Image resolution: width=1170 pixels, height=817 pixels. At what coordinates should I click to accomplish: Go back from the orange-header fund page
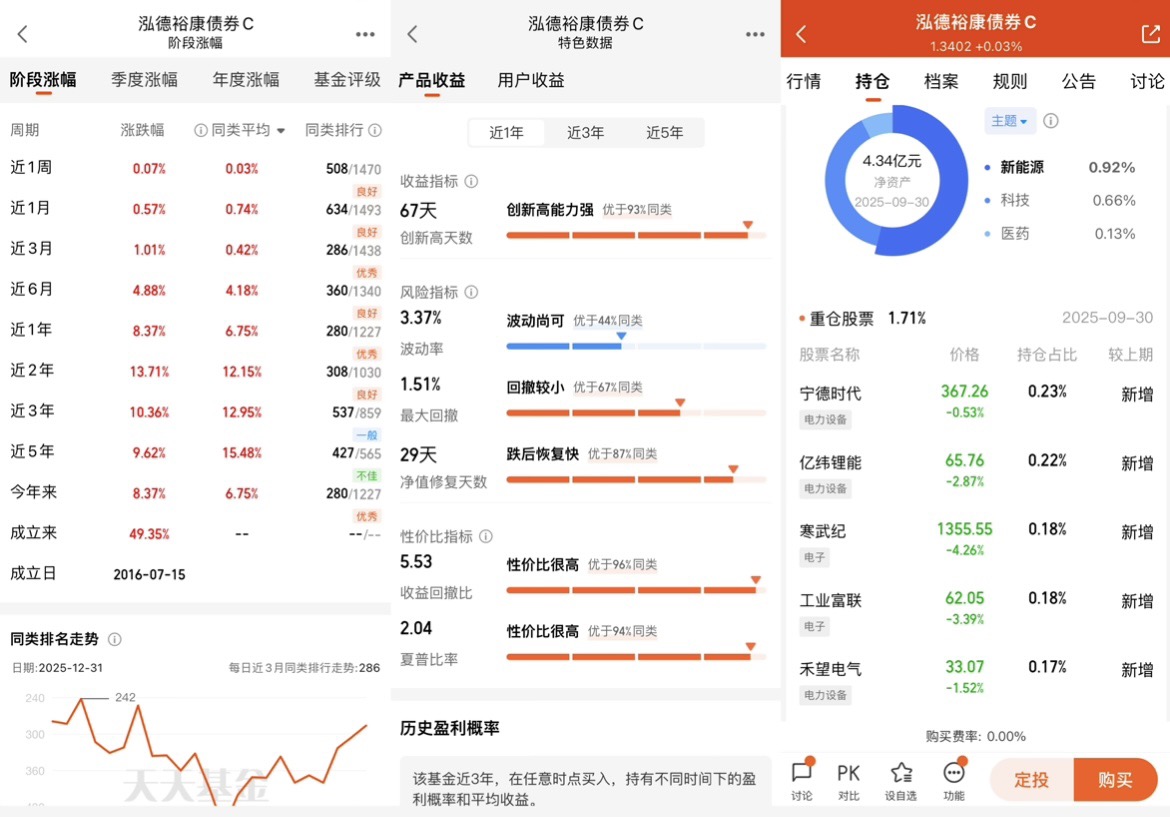801,34
